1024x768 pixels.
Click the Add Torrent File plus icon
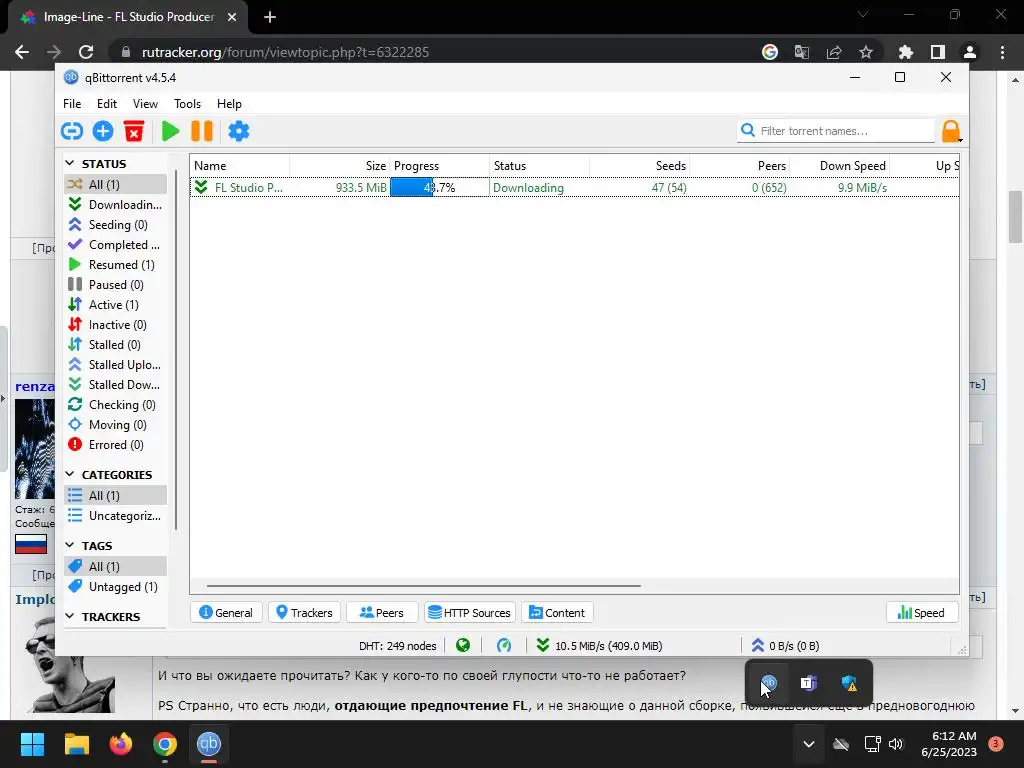103,131
